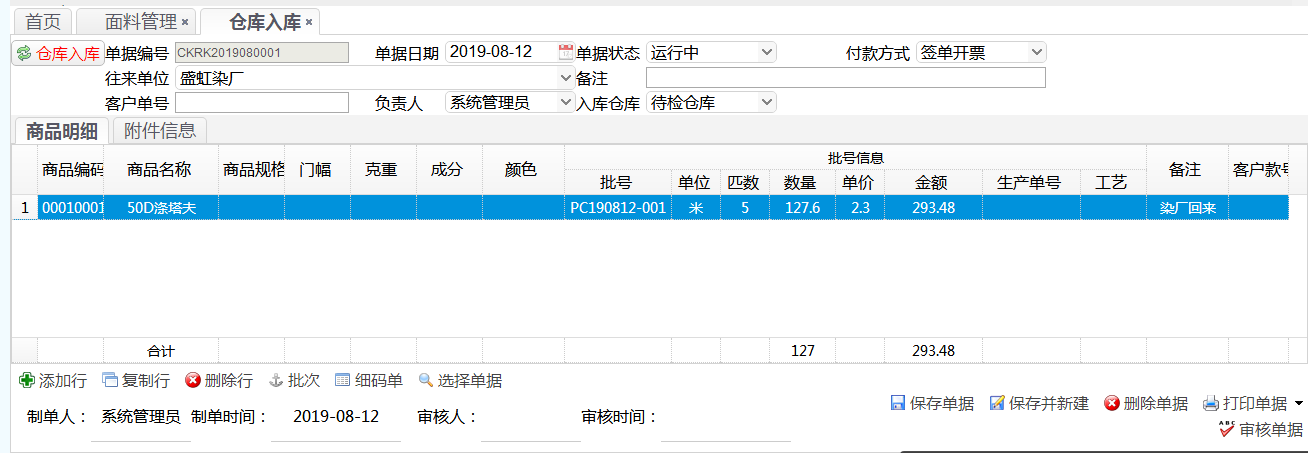Click the 删除单据 red cross icon

click(1112, 403)
